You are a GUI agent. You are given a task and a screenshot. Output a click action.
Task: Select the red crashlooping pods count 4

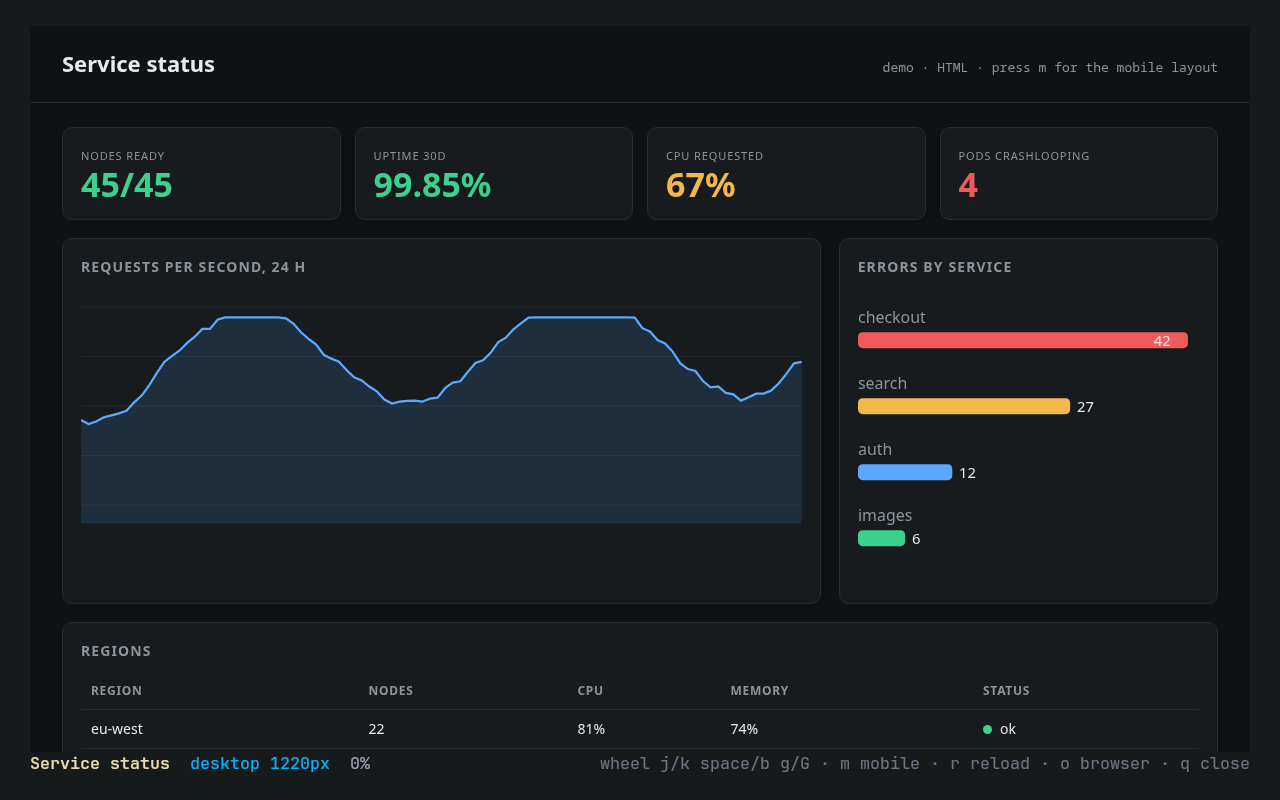click(x=968, y=185)
